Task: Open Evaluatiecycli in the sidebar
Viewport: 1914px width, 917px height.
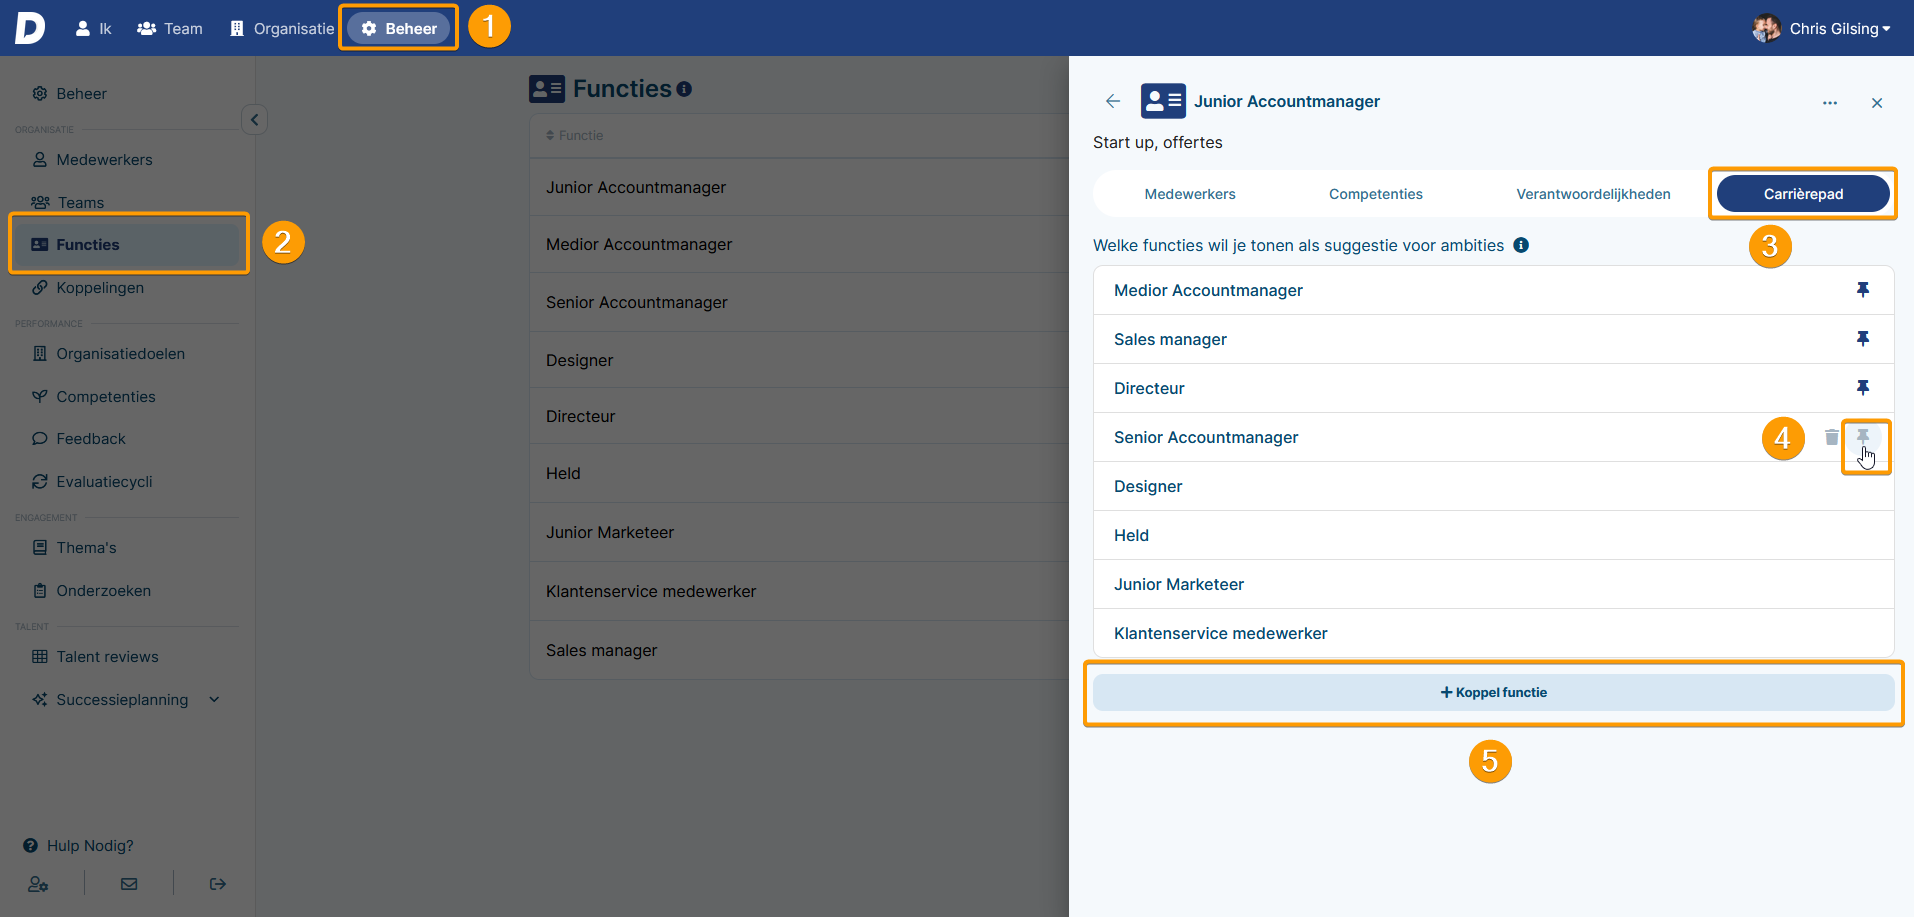Action: [x=93, y=482]
